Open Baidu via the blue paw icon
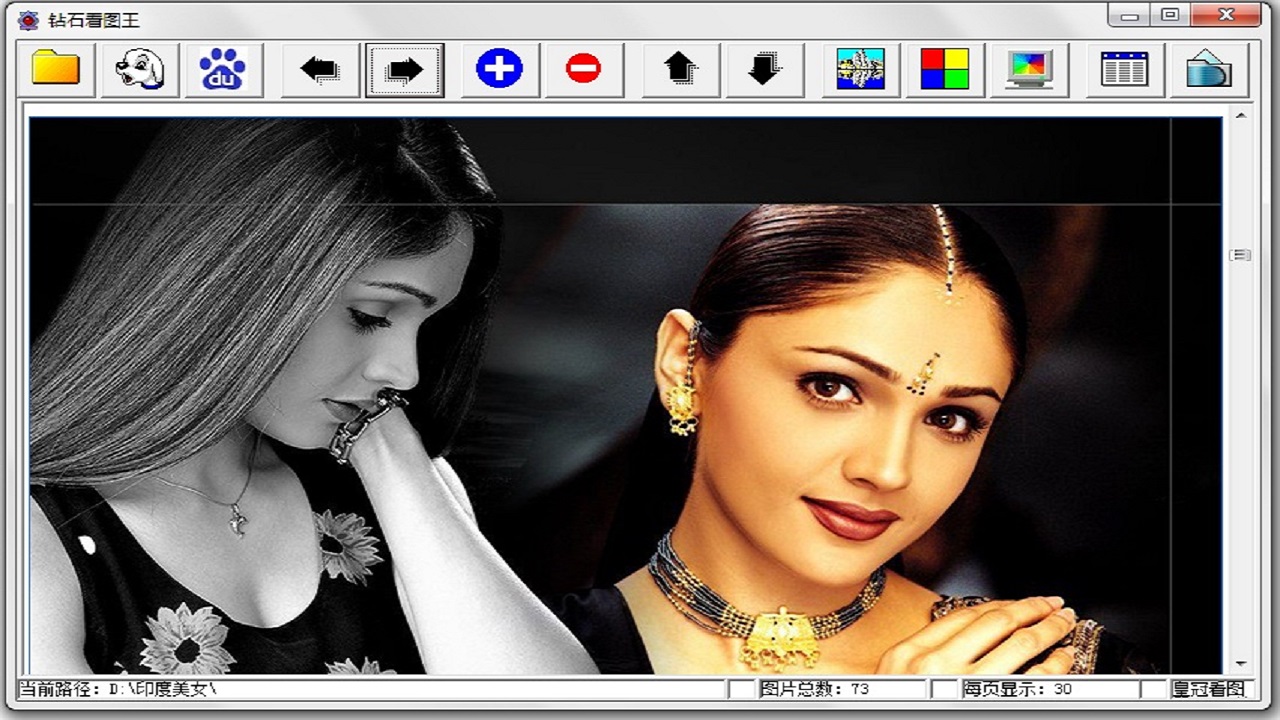The width and height of the screenshot is (1280, 720). (223, 69)
